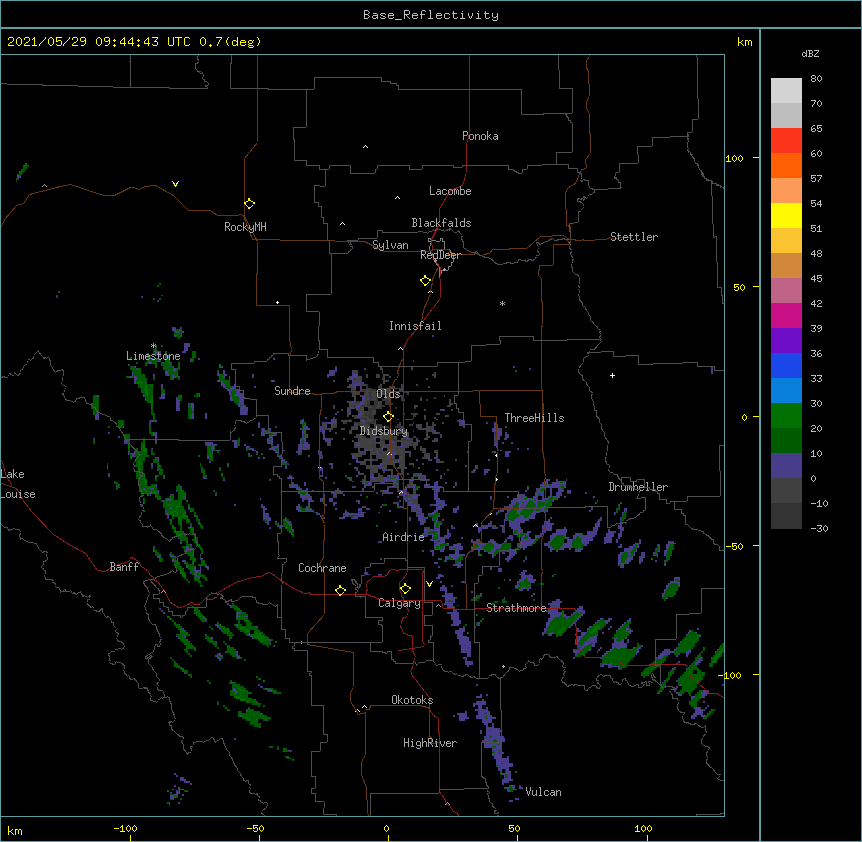Click the ThreeHills label
862x842 pixels.
pos(534,418)
